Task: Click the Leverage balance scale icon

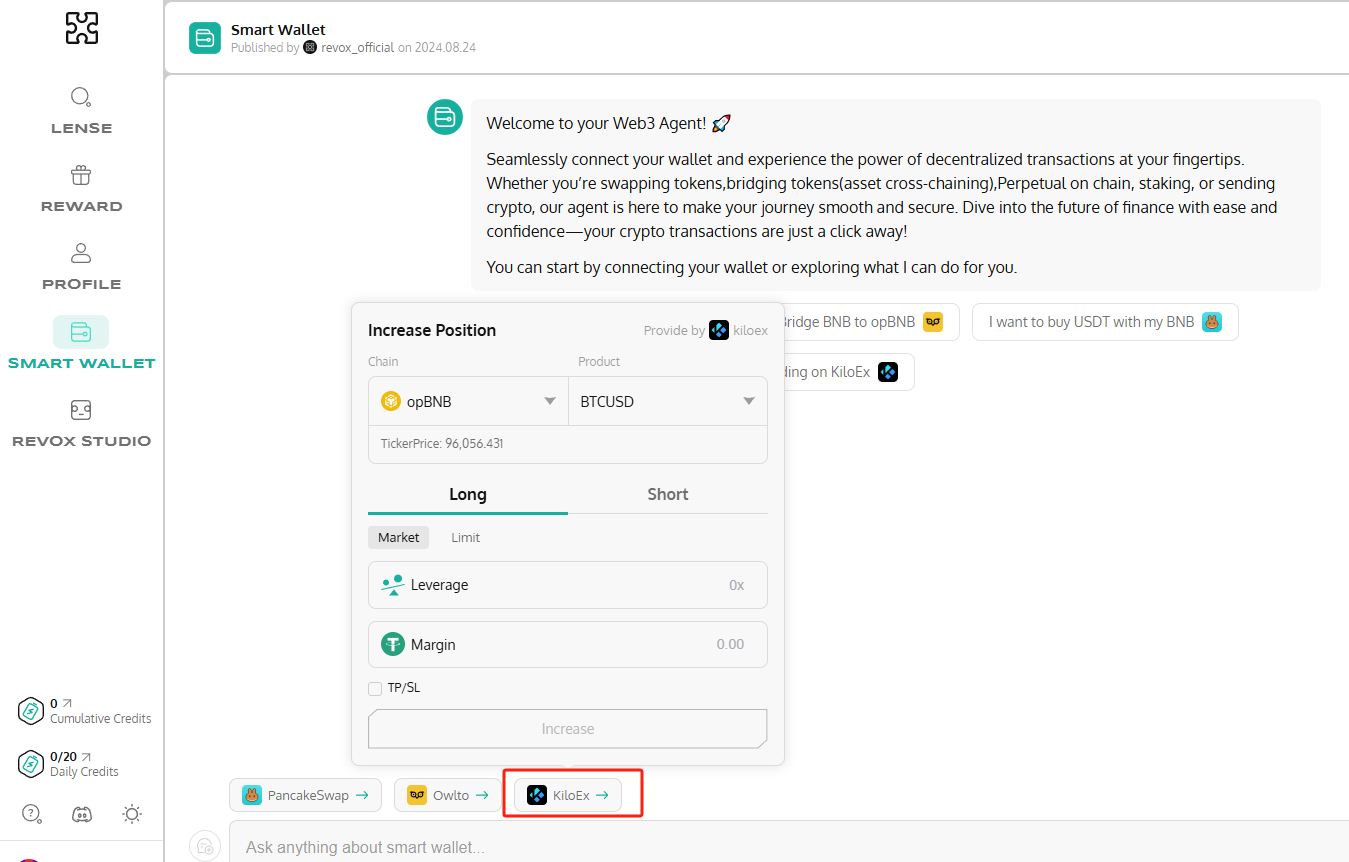Action: 392,585
